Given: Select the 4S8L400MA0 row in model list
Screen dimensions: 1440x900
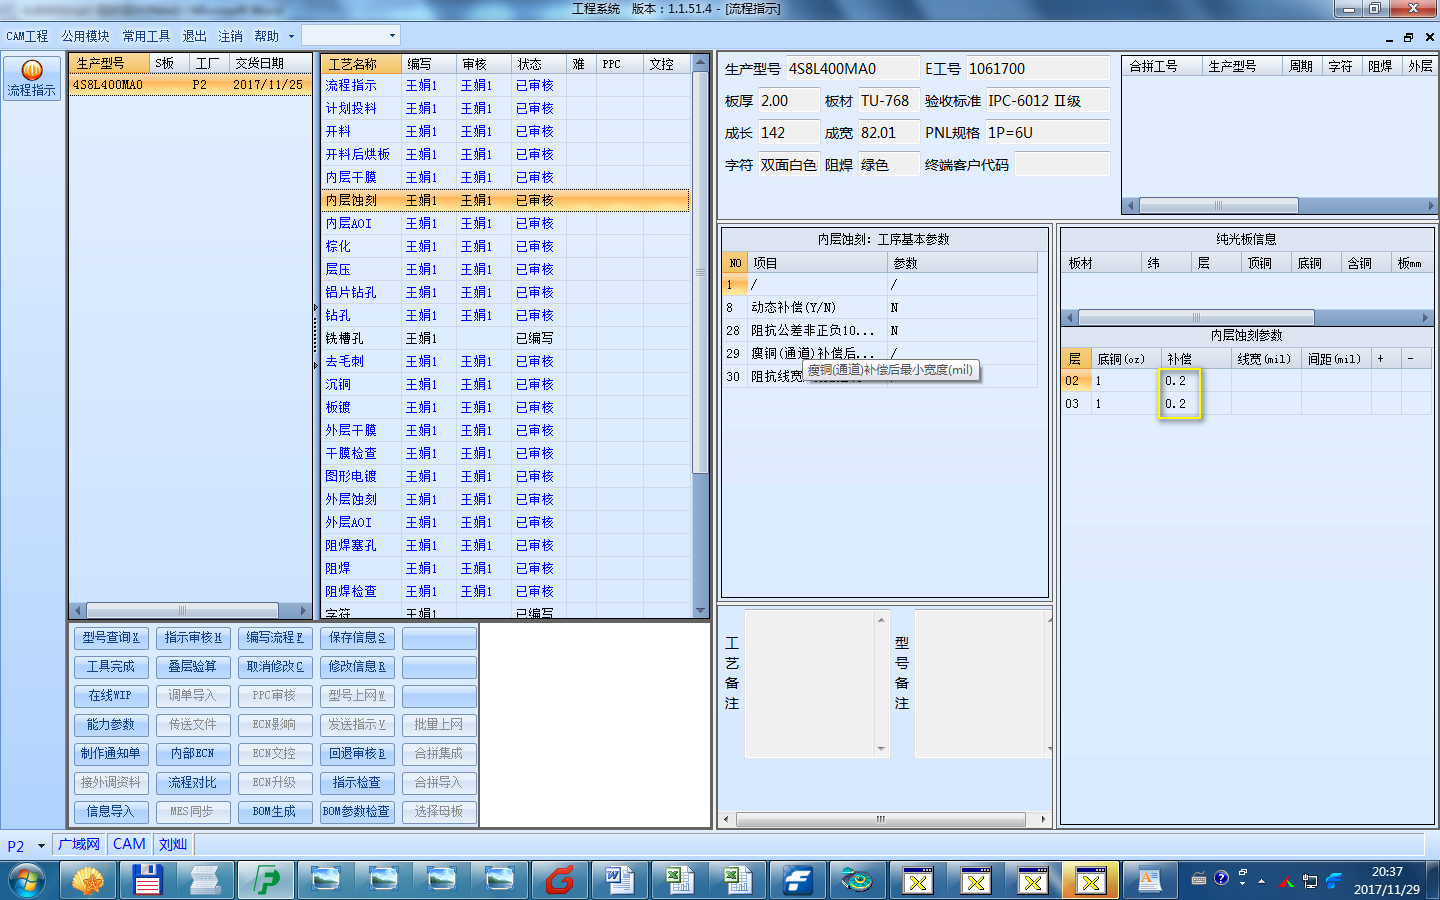Looking at the screenshot, I should pos(189,85).
